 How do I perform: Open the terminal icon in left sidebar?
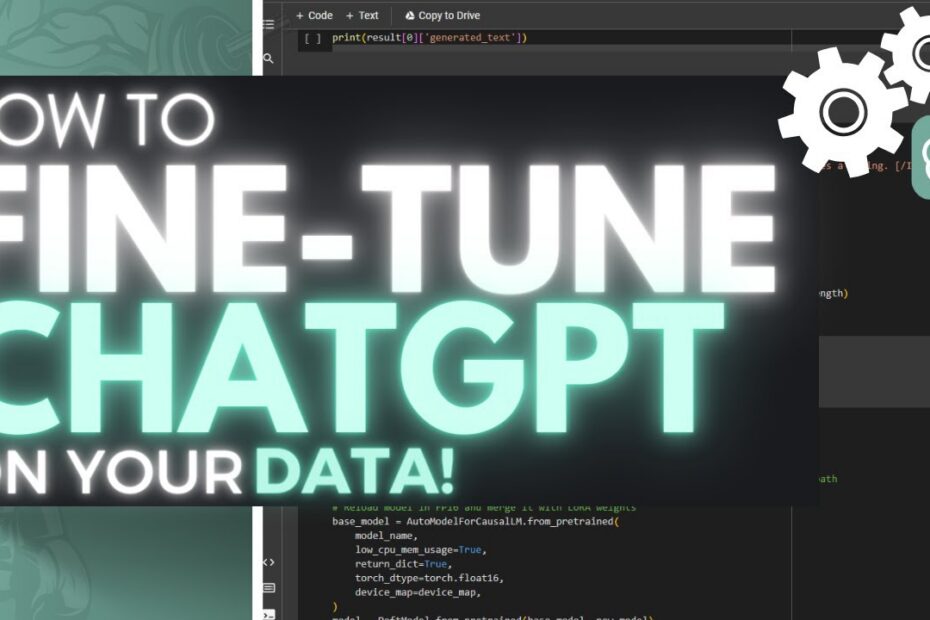[269, 615]
